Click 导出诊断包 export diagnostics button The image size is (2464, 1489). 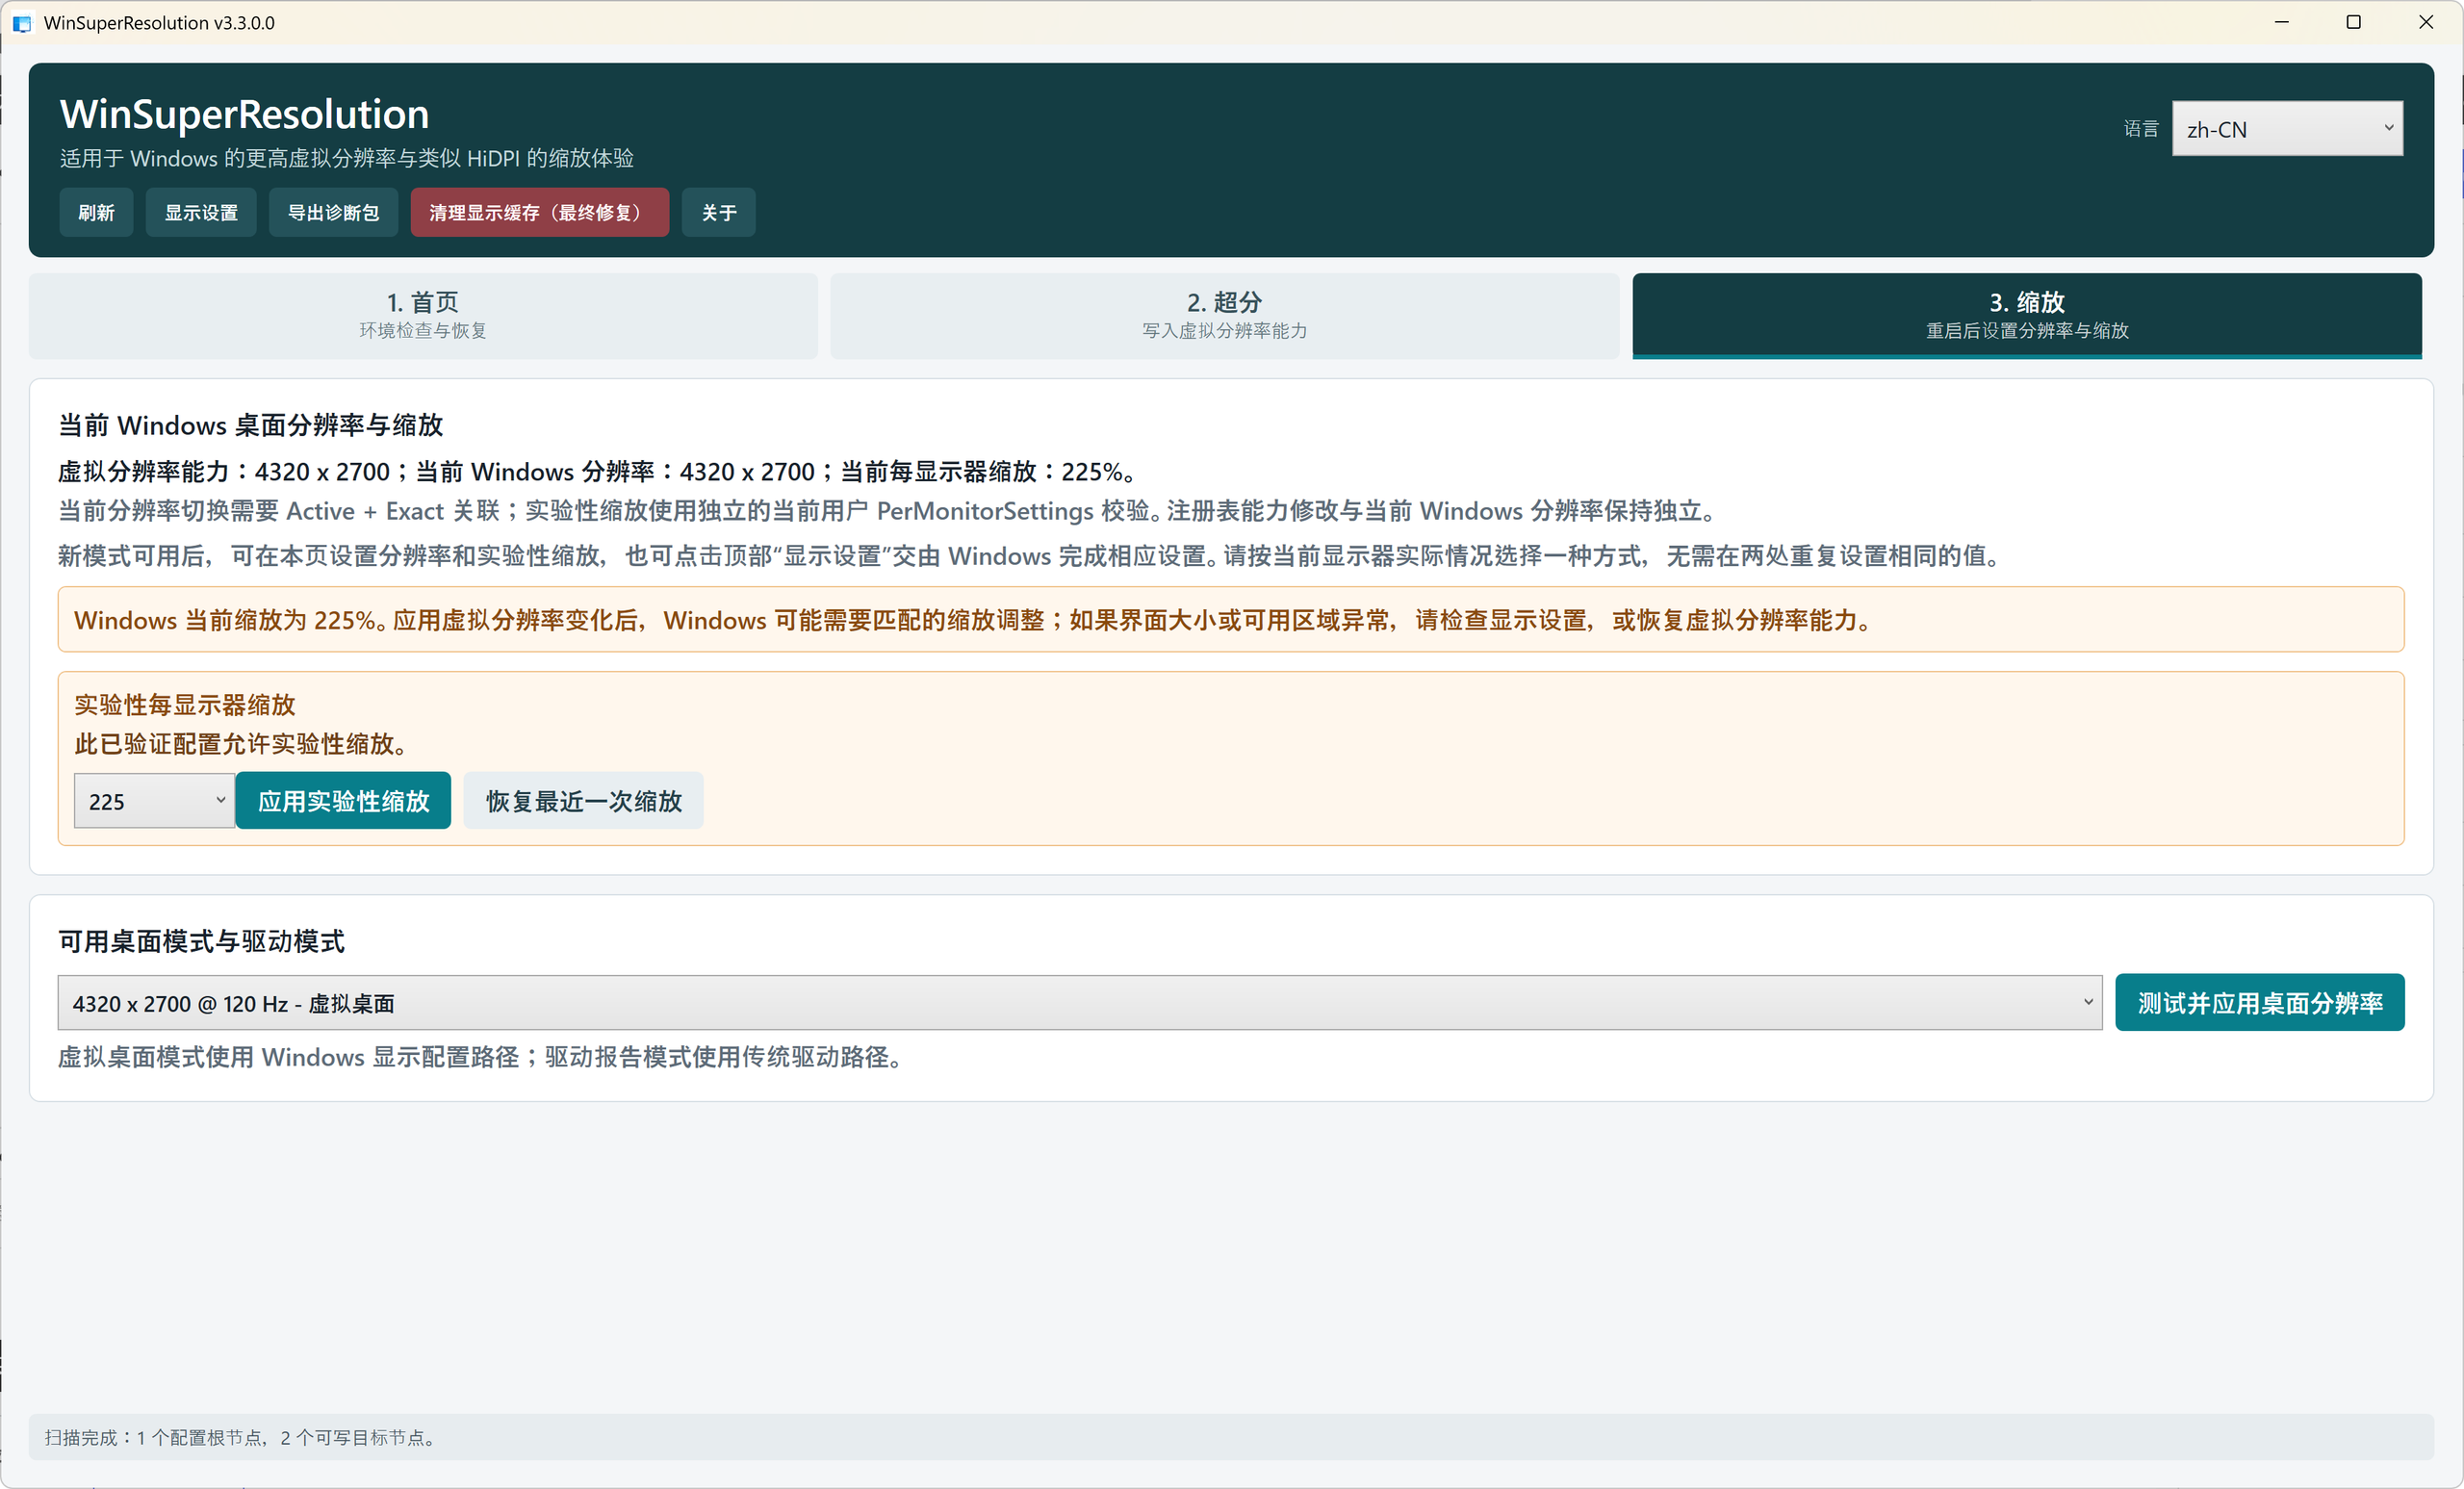tap(333, 212)
